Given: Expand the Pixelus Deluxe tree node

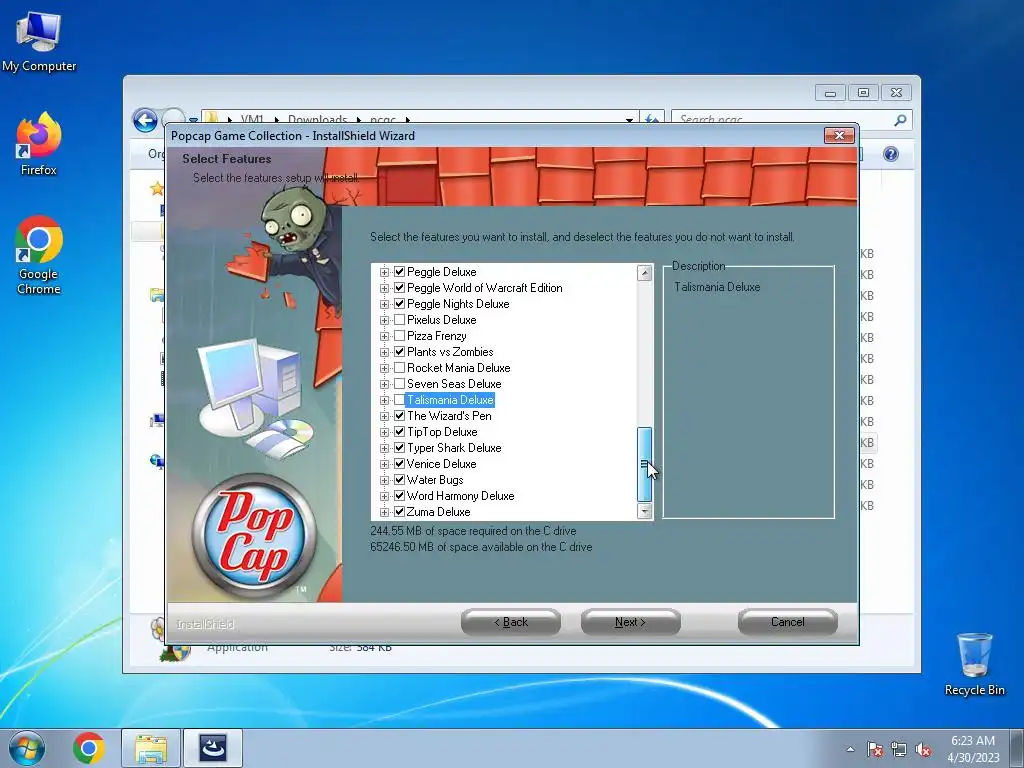Looking at the screenshot, I should pos(384,320).
